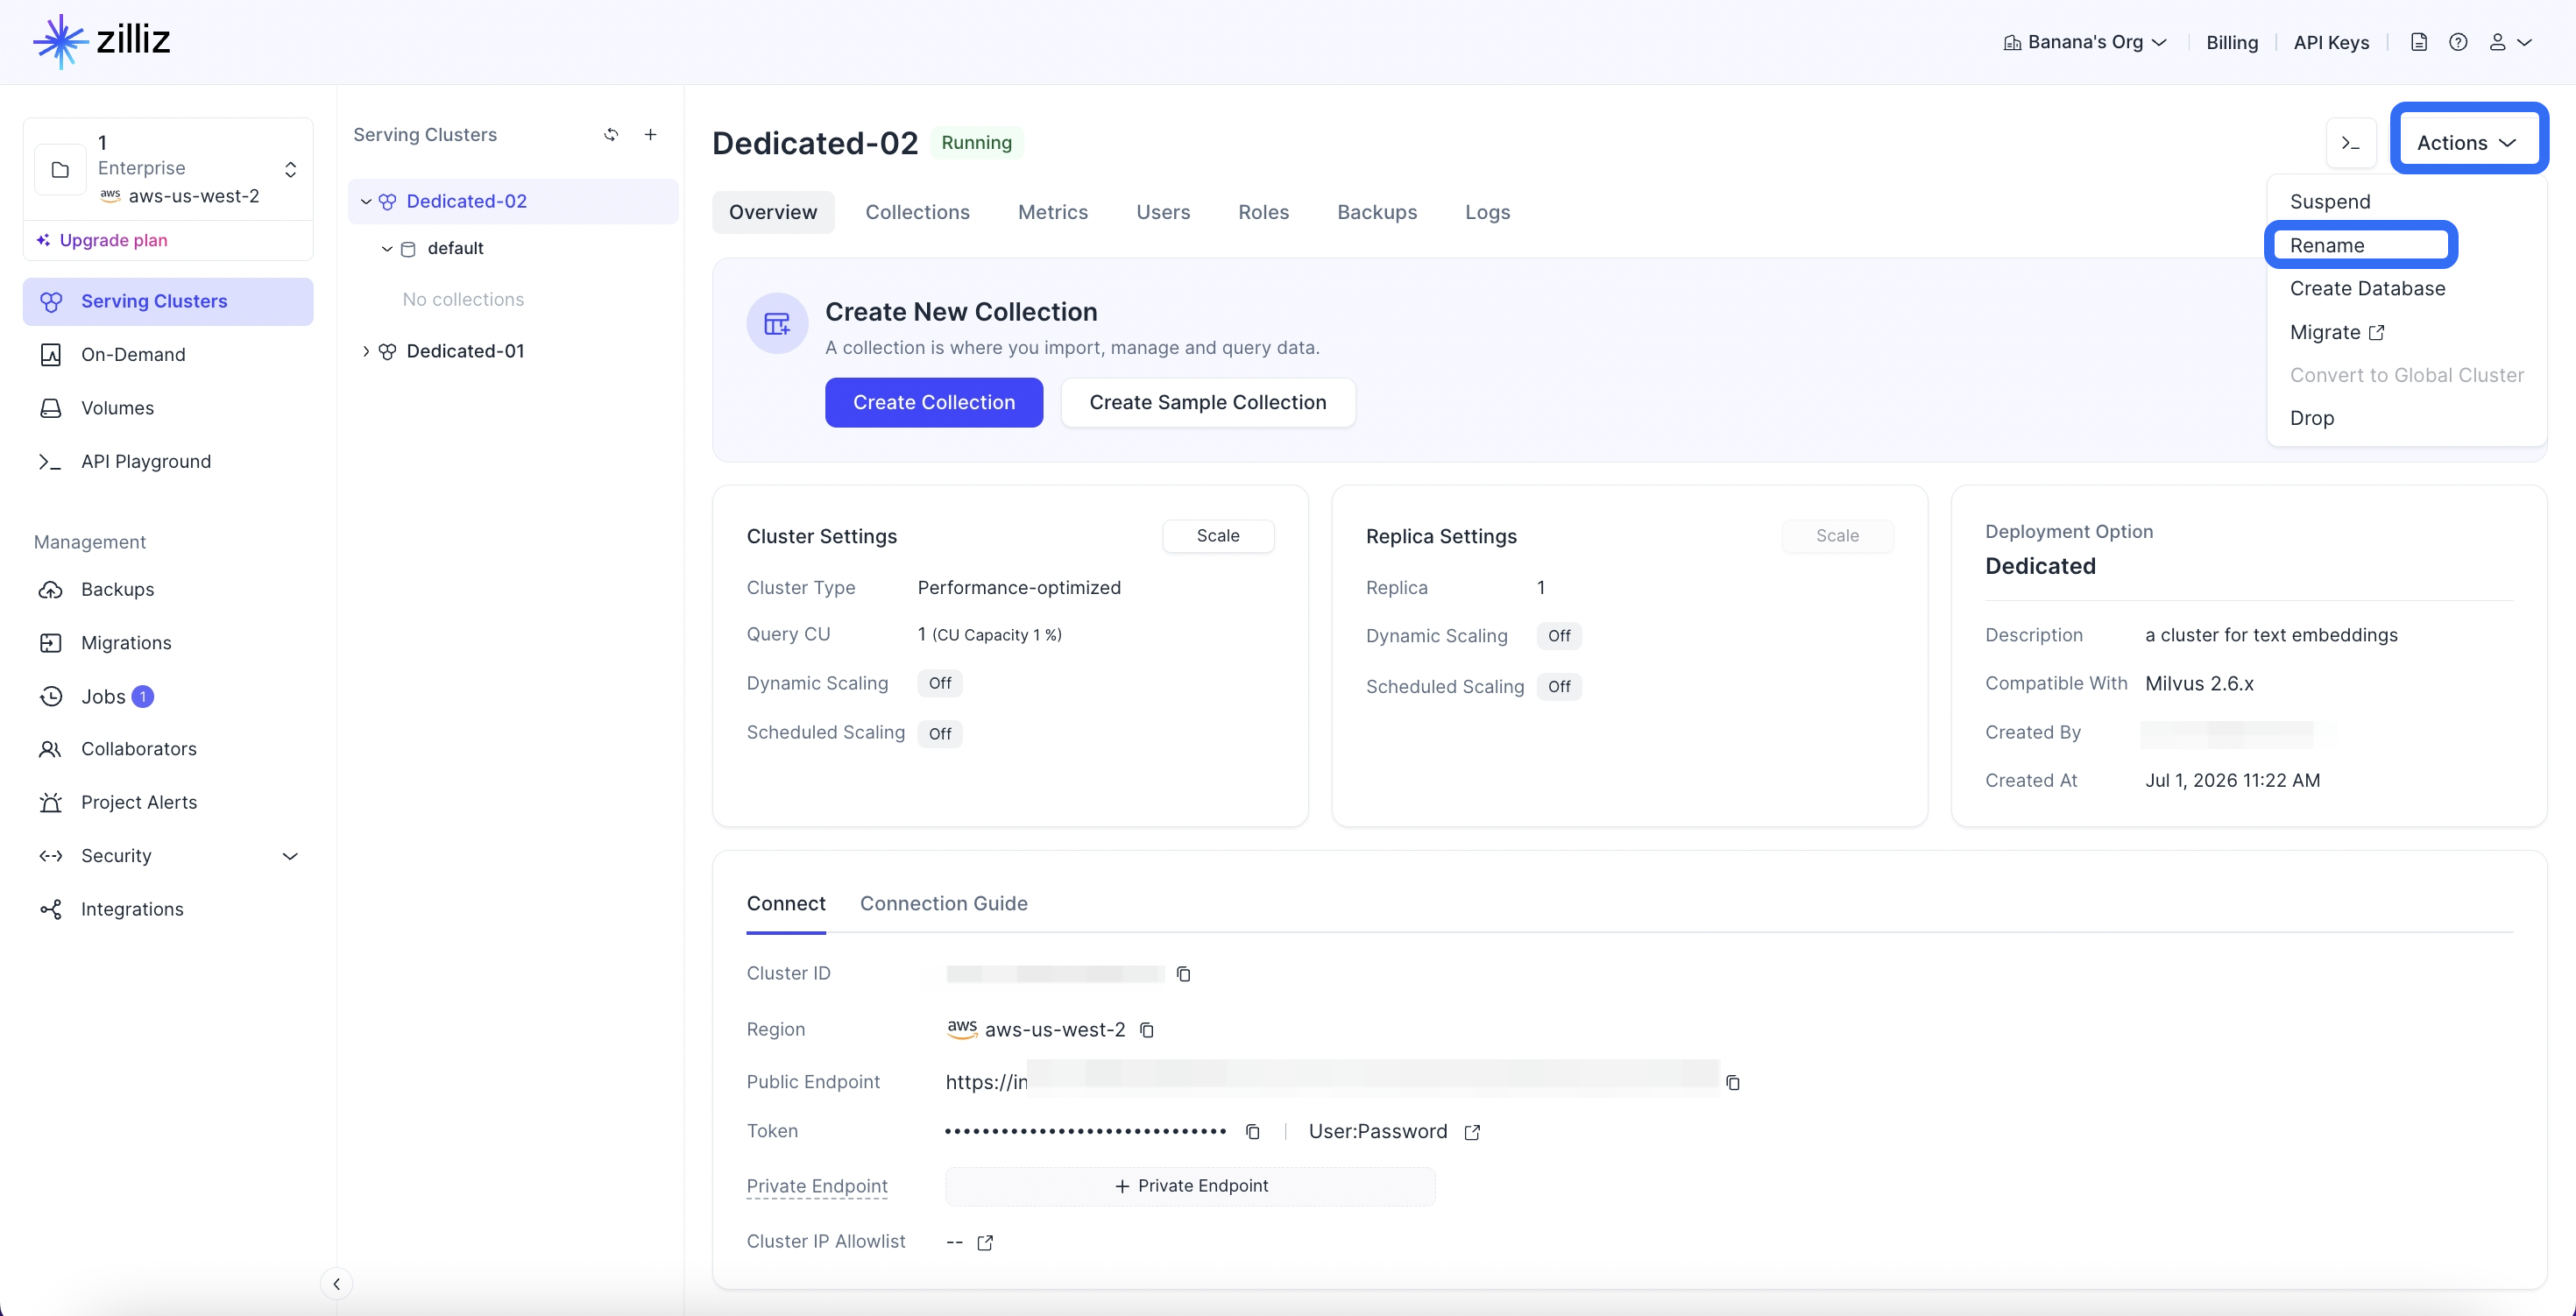
Task: Open the cluster terminal console icon
Action: click(x=2351, y=144)
